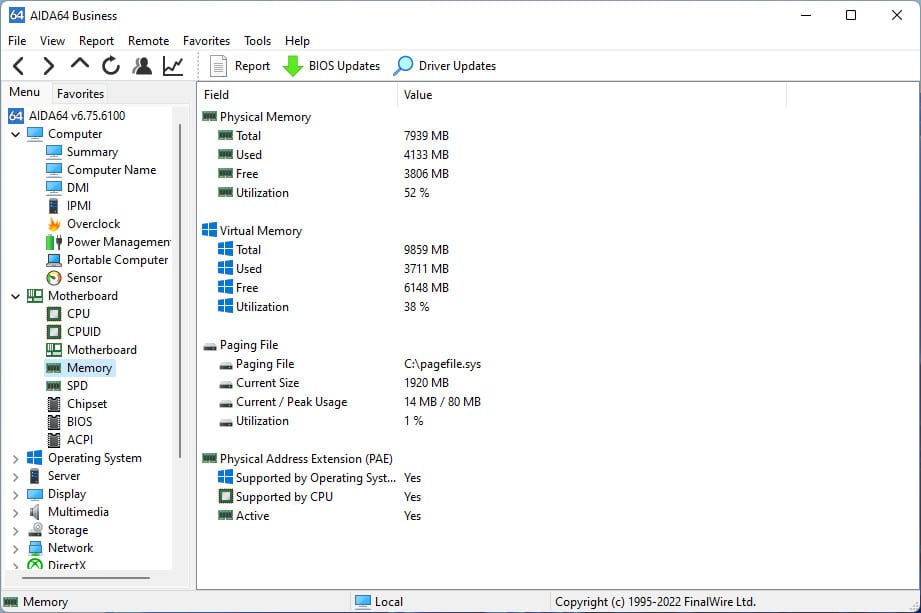Click the ACPI chip icon

tap(54, 440)
